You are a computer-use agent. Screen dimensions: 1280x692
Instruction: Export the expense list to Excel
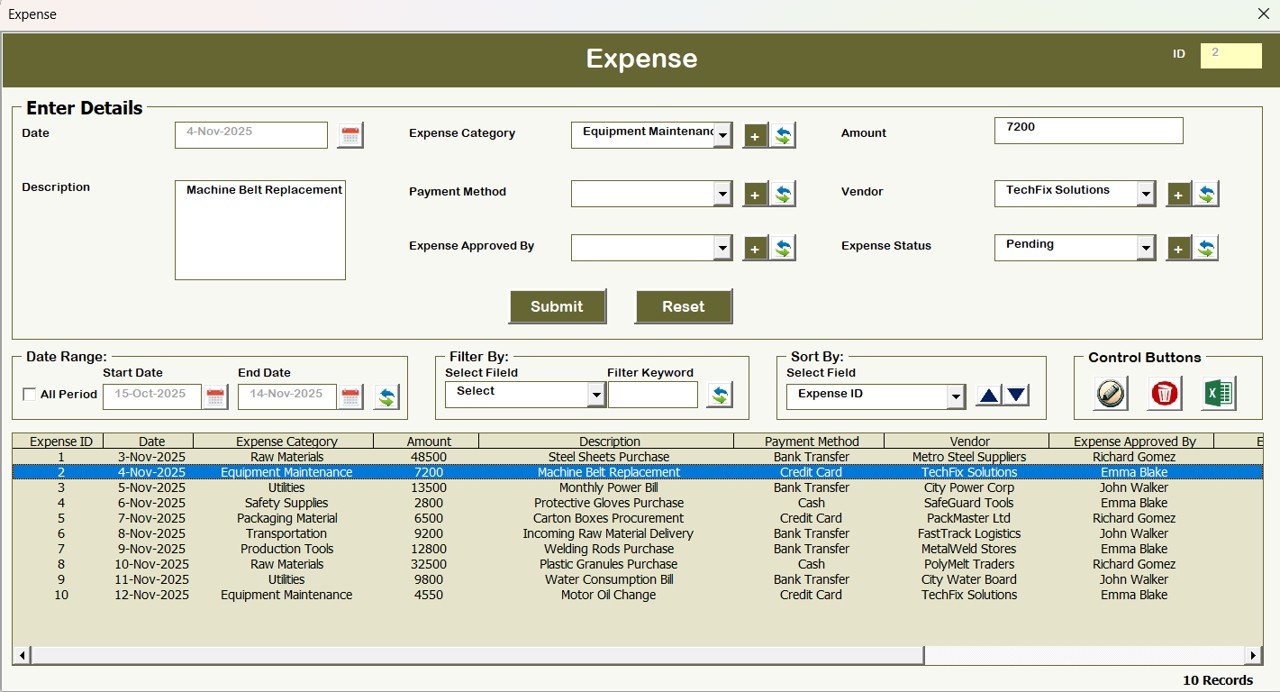(1218, 394)
